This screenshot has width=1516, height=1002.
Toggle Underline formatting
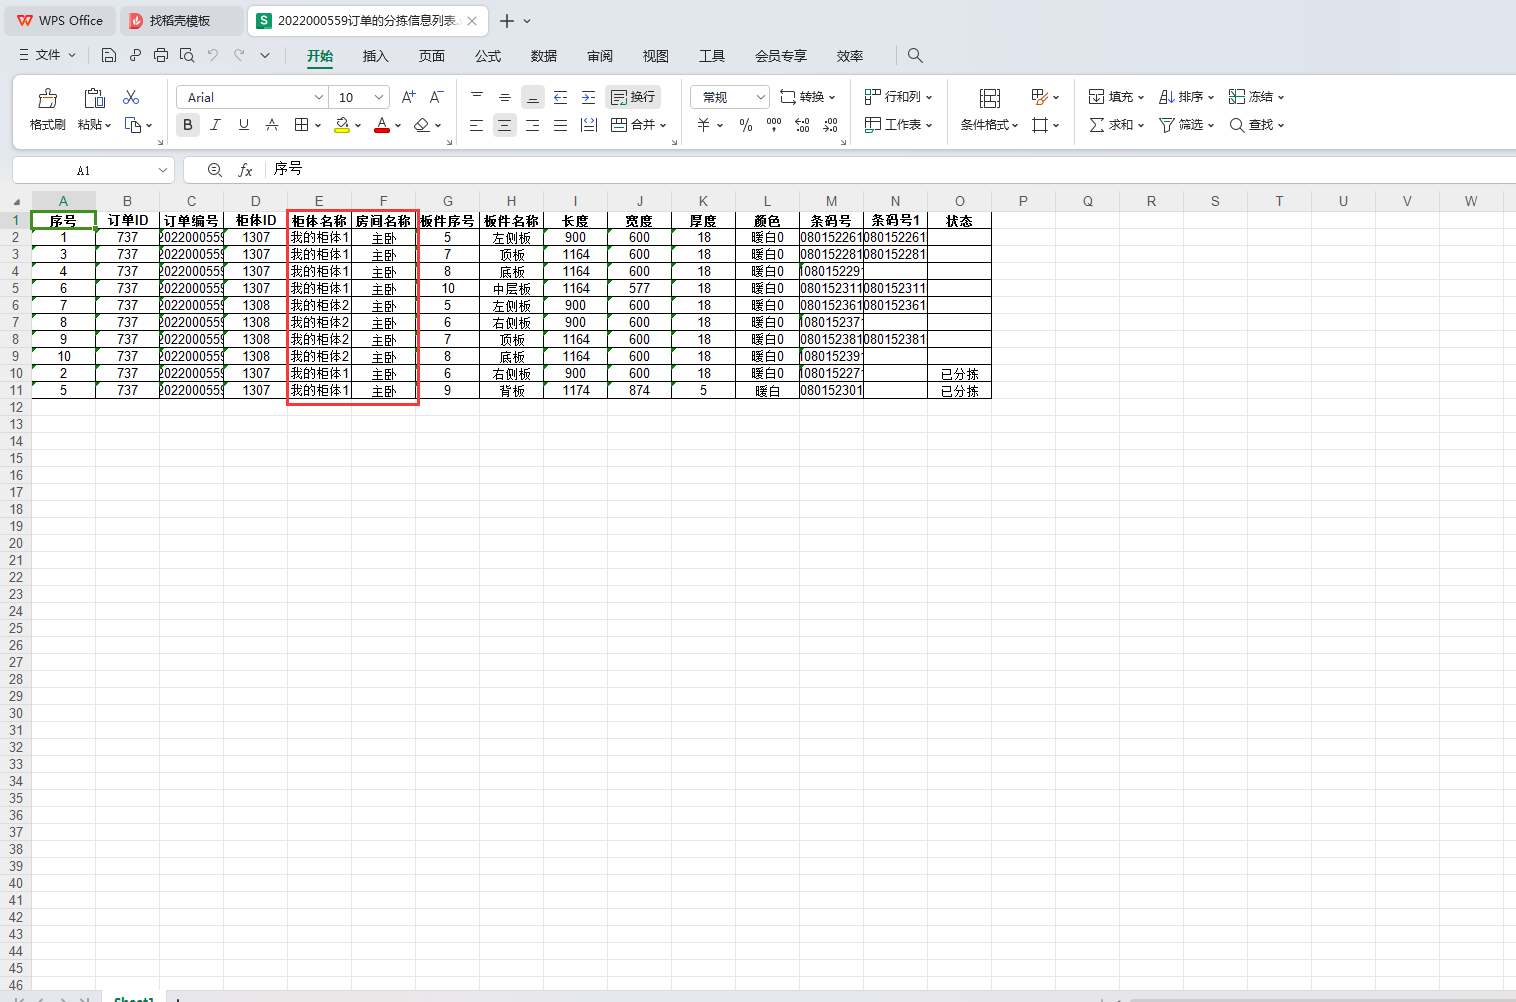click(x=243, y=125)
